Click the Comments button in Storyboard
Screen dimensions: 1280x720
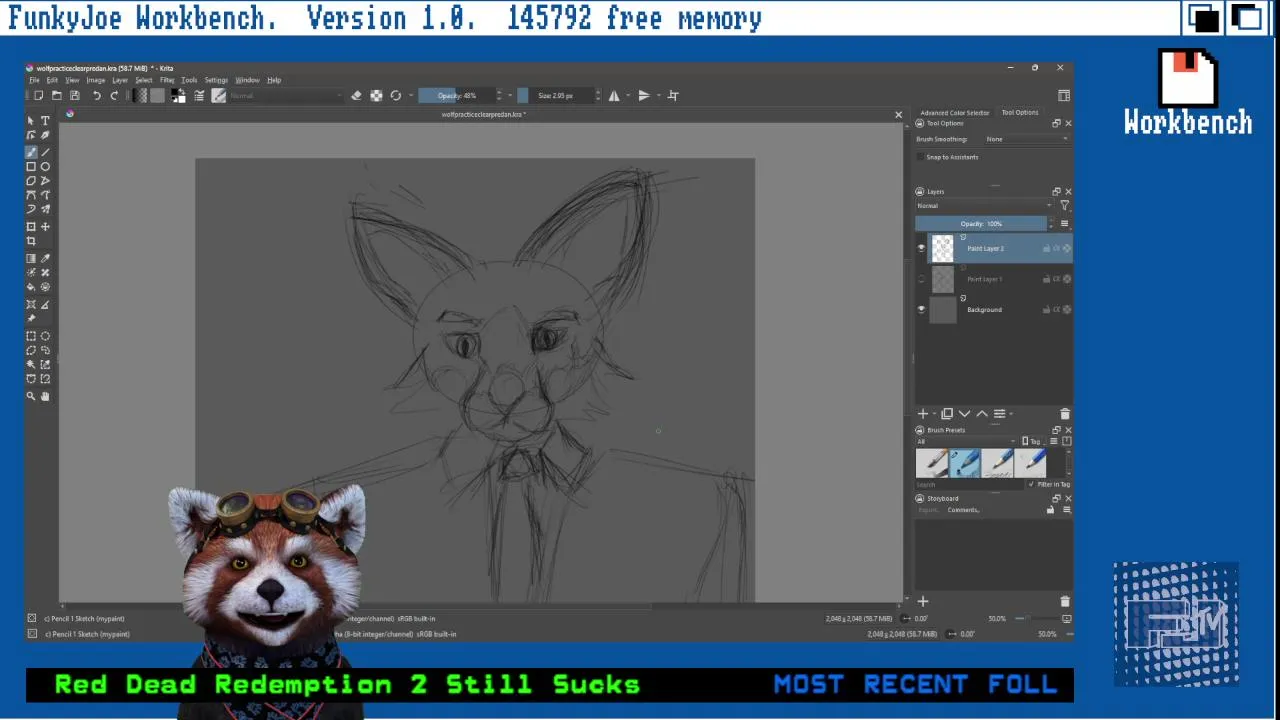tap(963, 510)
